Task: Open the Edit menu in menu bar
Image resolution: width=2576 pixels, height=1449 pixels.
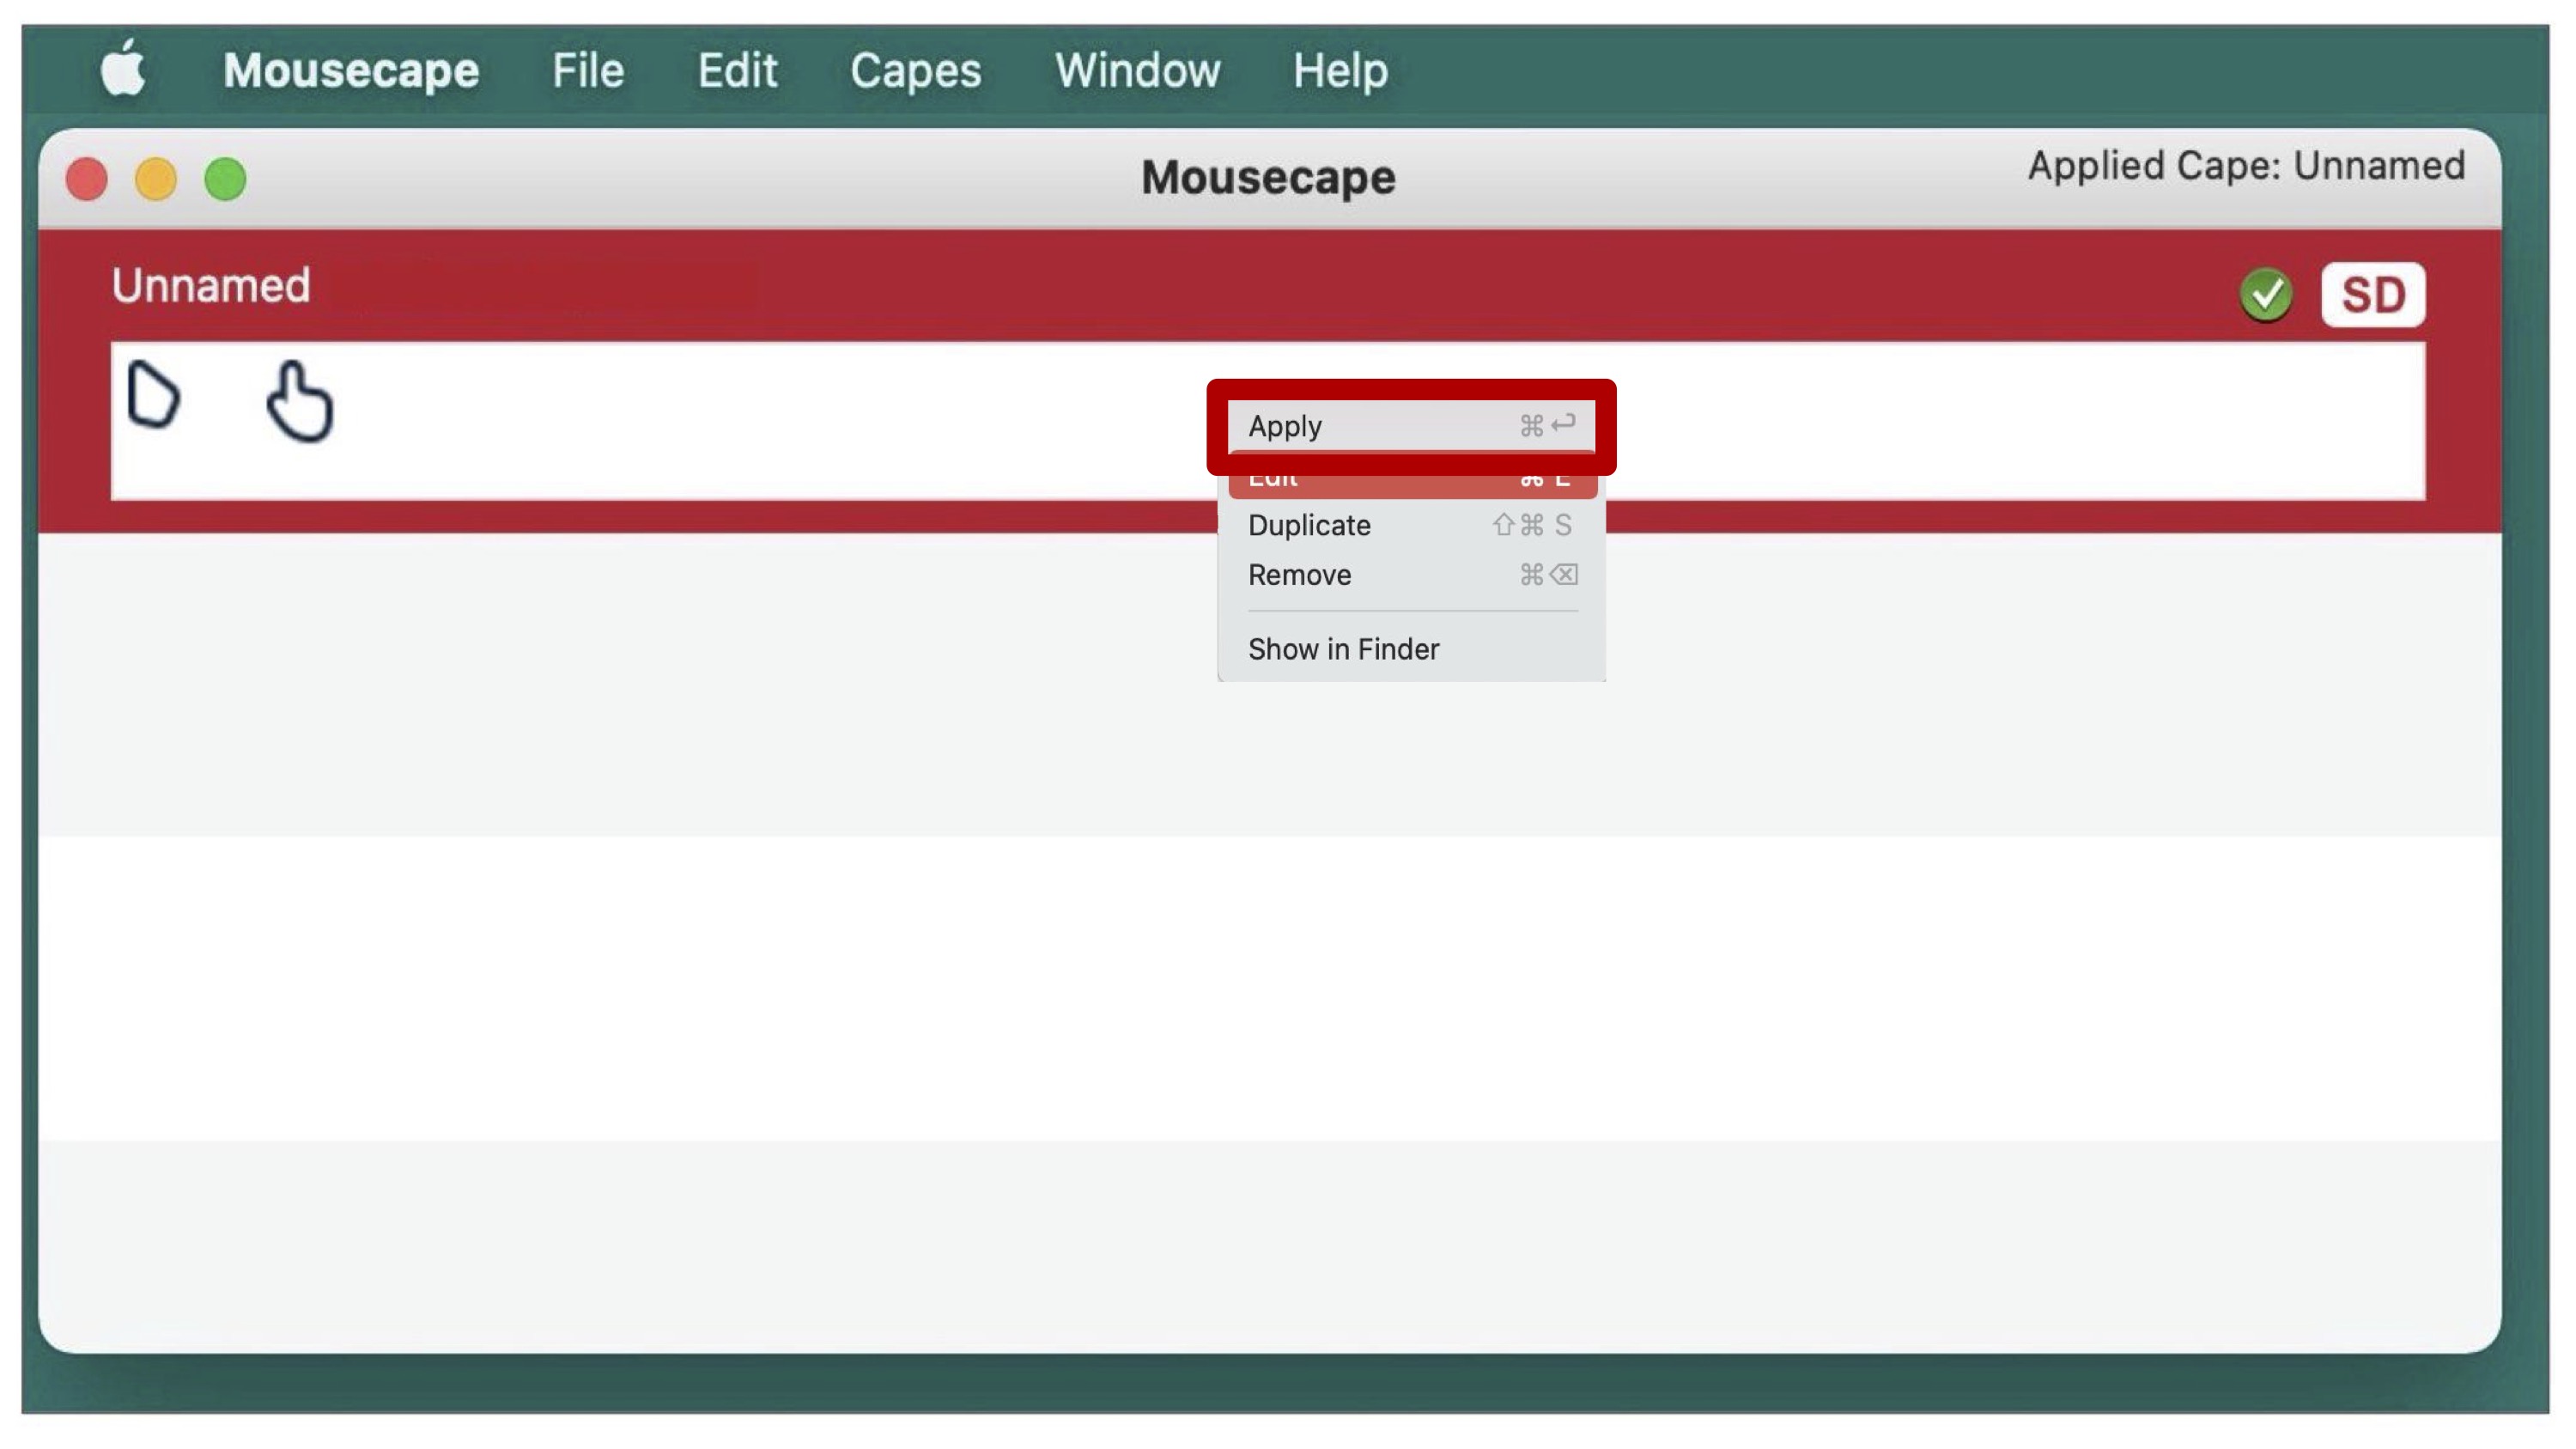Action: 737,70
